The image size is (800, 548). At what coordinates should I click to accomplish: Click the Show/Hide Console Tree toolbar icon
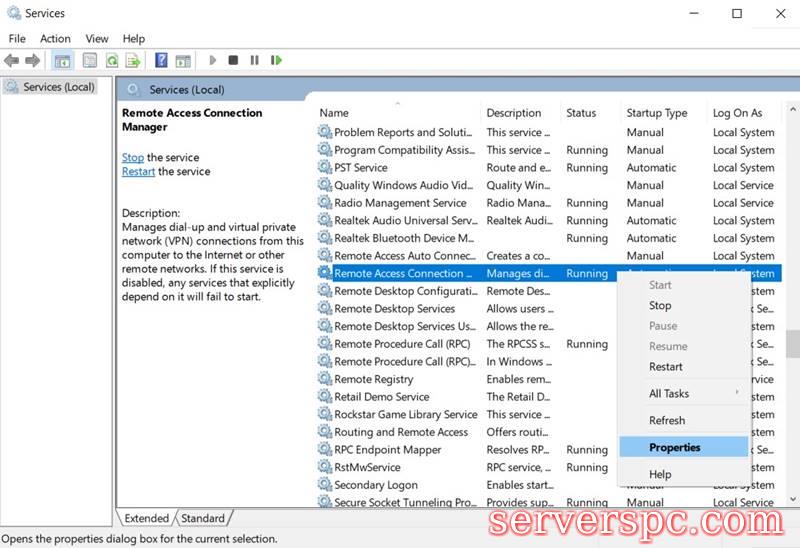coord(62,61)
